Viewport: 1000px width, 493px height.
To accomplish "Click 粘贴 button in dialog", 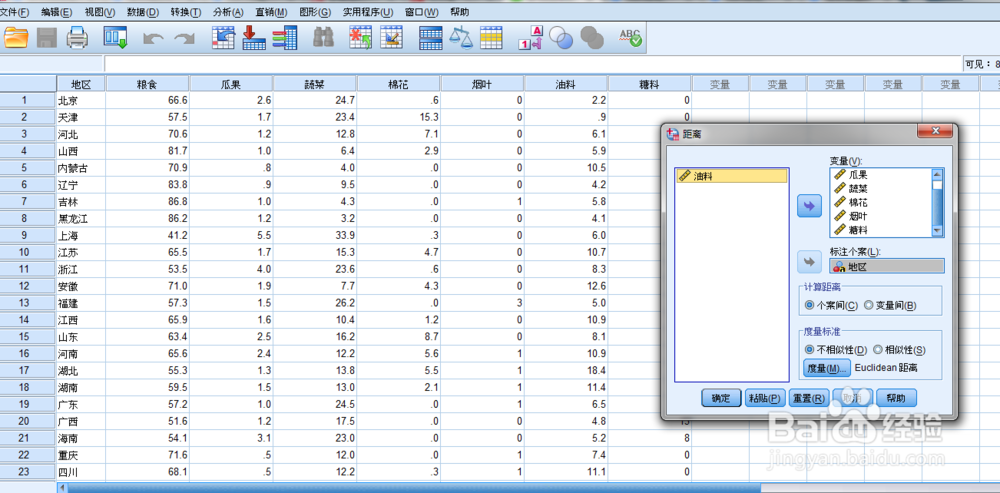I will tap(765, 398).
